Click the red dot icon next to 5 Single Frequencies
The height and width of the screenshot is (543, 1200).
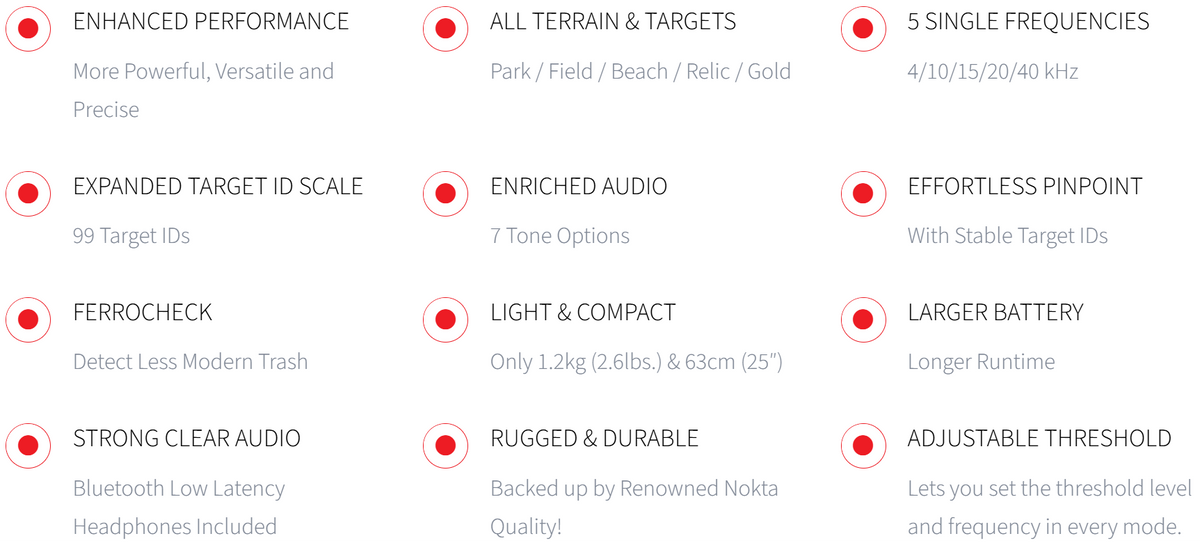pos(863,29)
